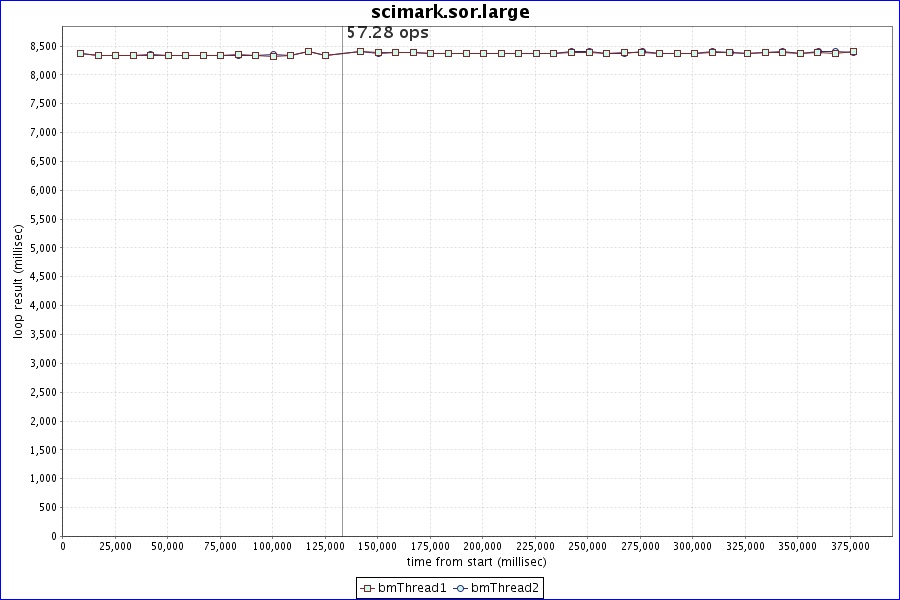
Task: Click the 25,000 x-axis tick label
Action: 115,546
